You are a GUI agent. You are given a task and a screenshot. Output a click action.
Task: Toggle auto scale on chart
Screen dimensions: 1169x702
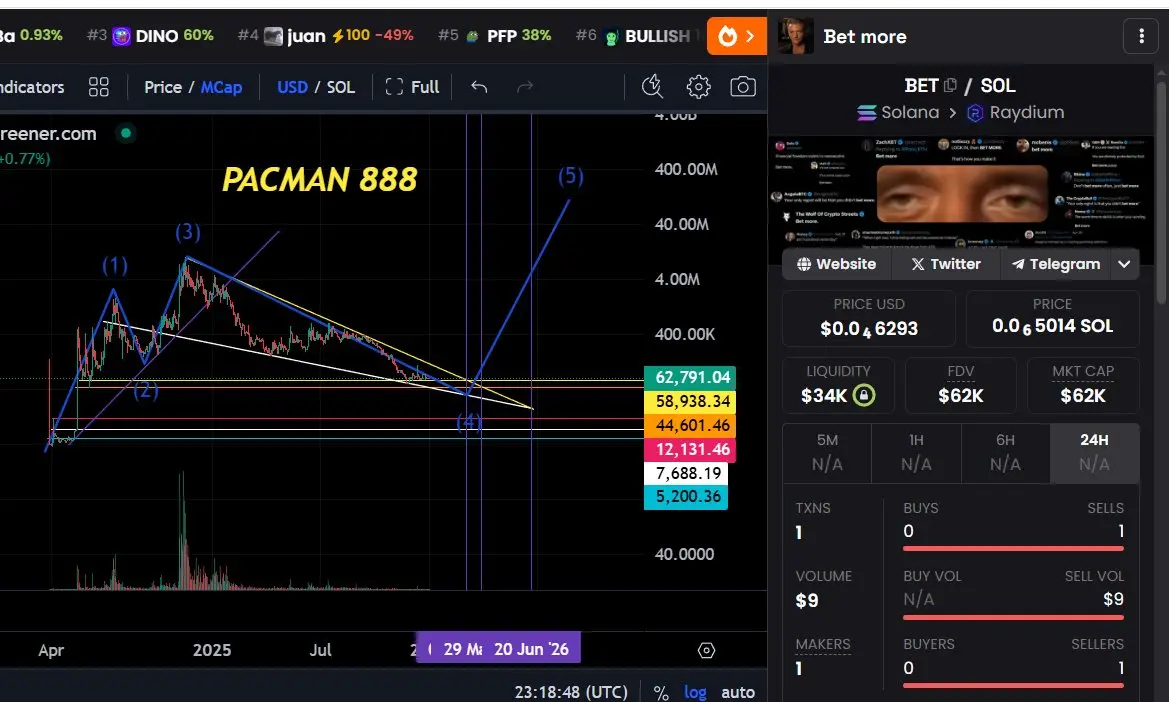(x=738, y=692)
